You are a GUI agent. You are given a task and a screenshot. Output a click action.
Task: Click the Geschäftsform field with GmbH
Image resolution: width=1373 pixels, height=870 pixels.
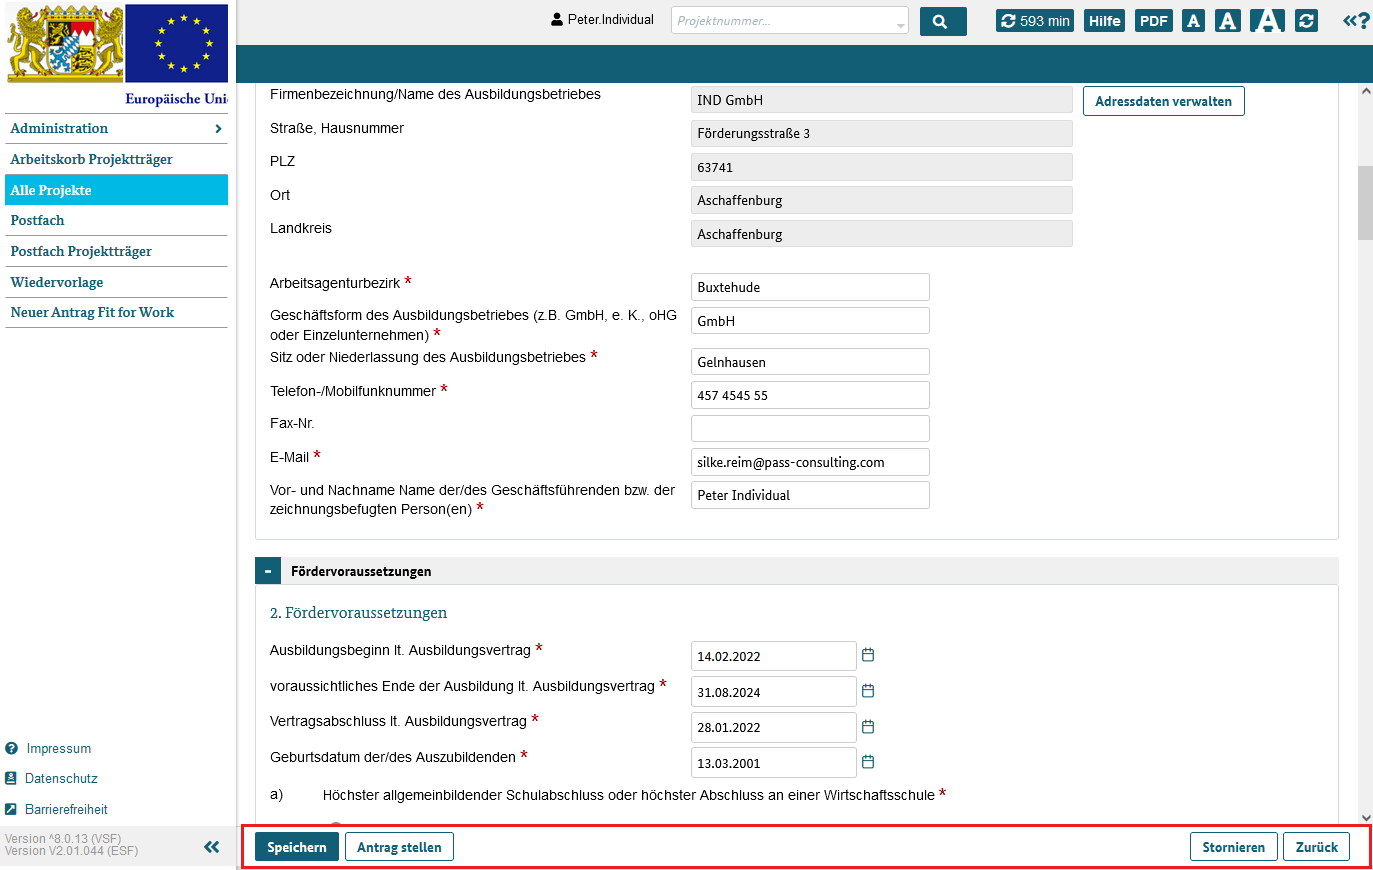click(x=810, y=321)
